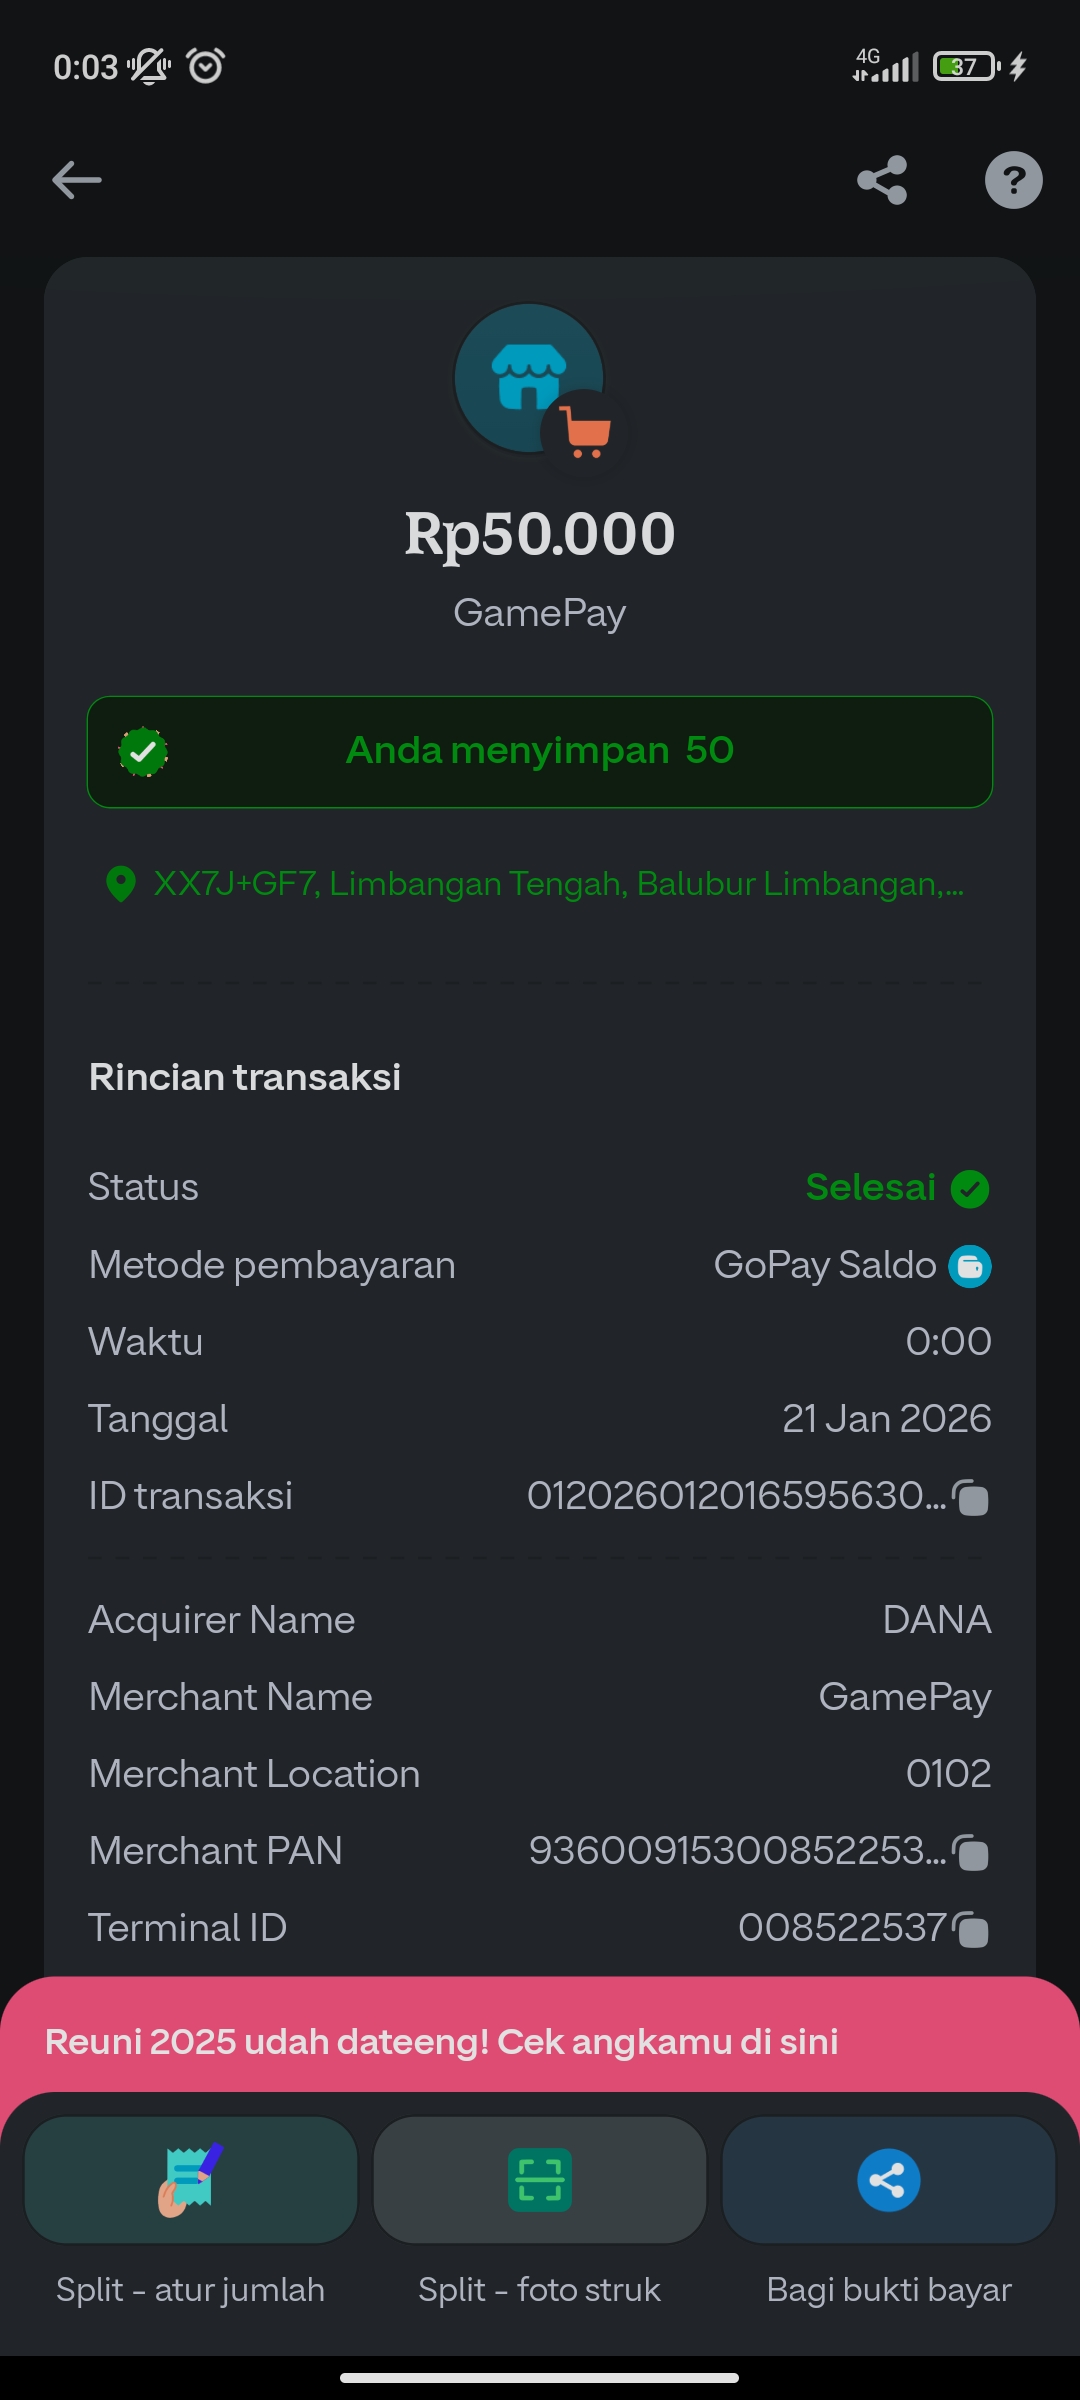Open Split - foto struk

540,2180
